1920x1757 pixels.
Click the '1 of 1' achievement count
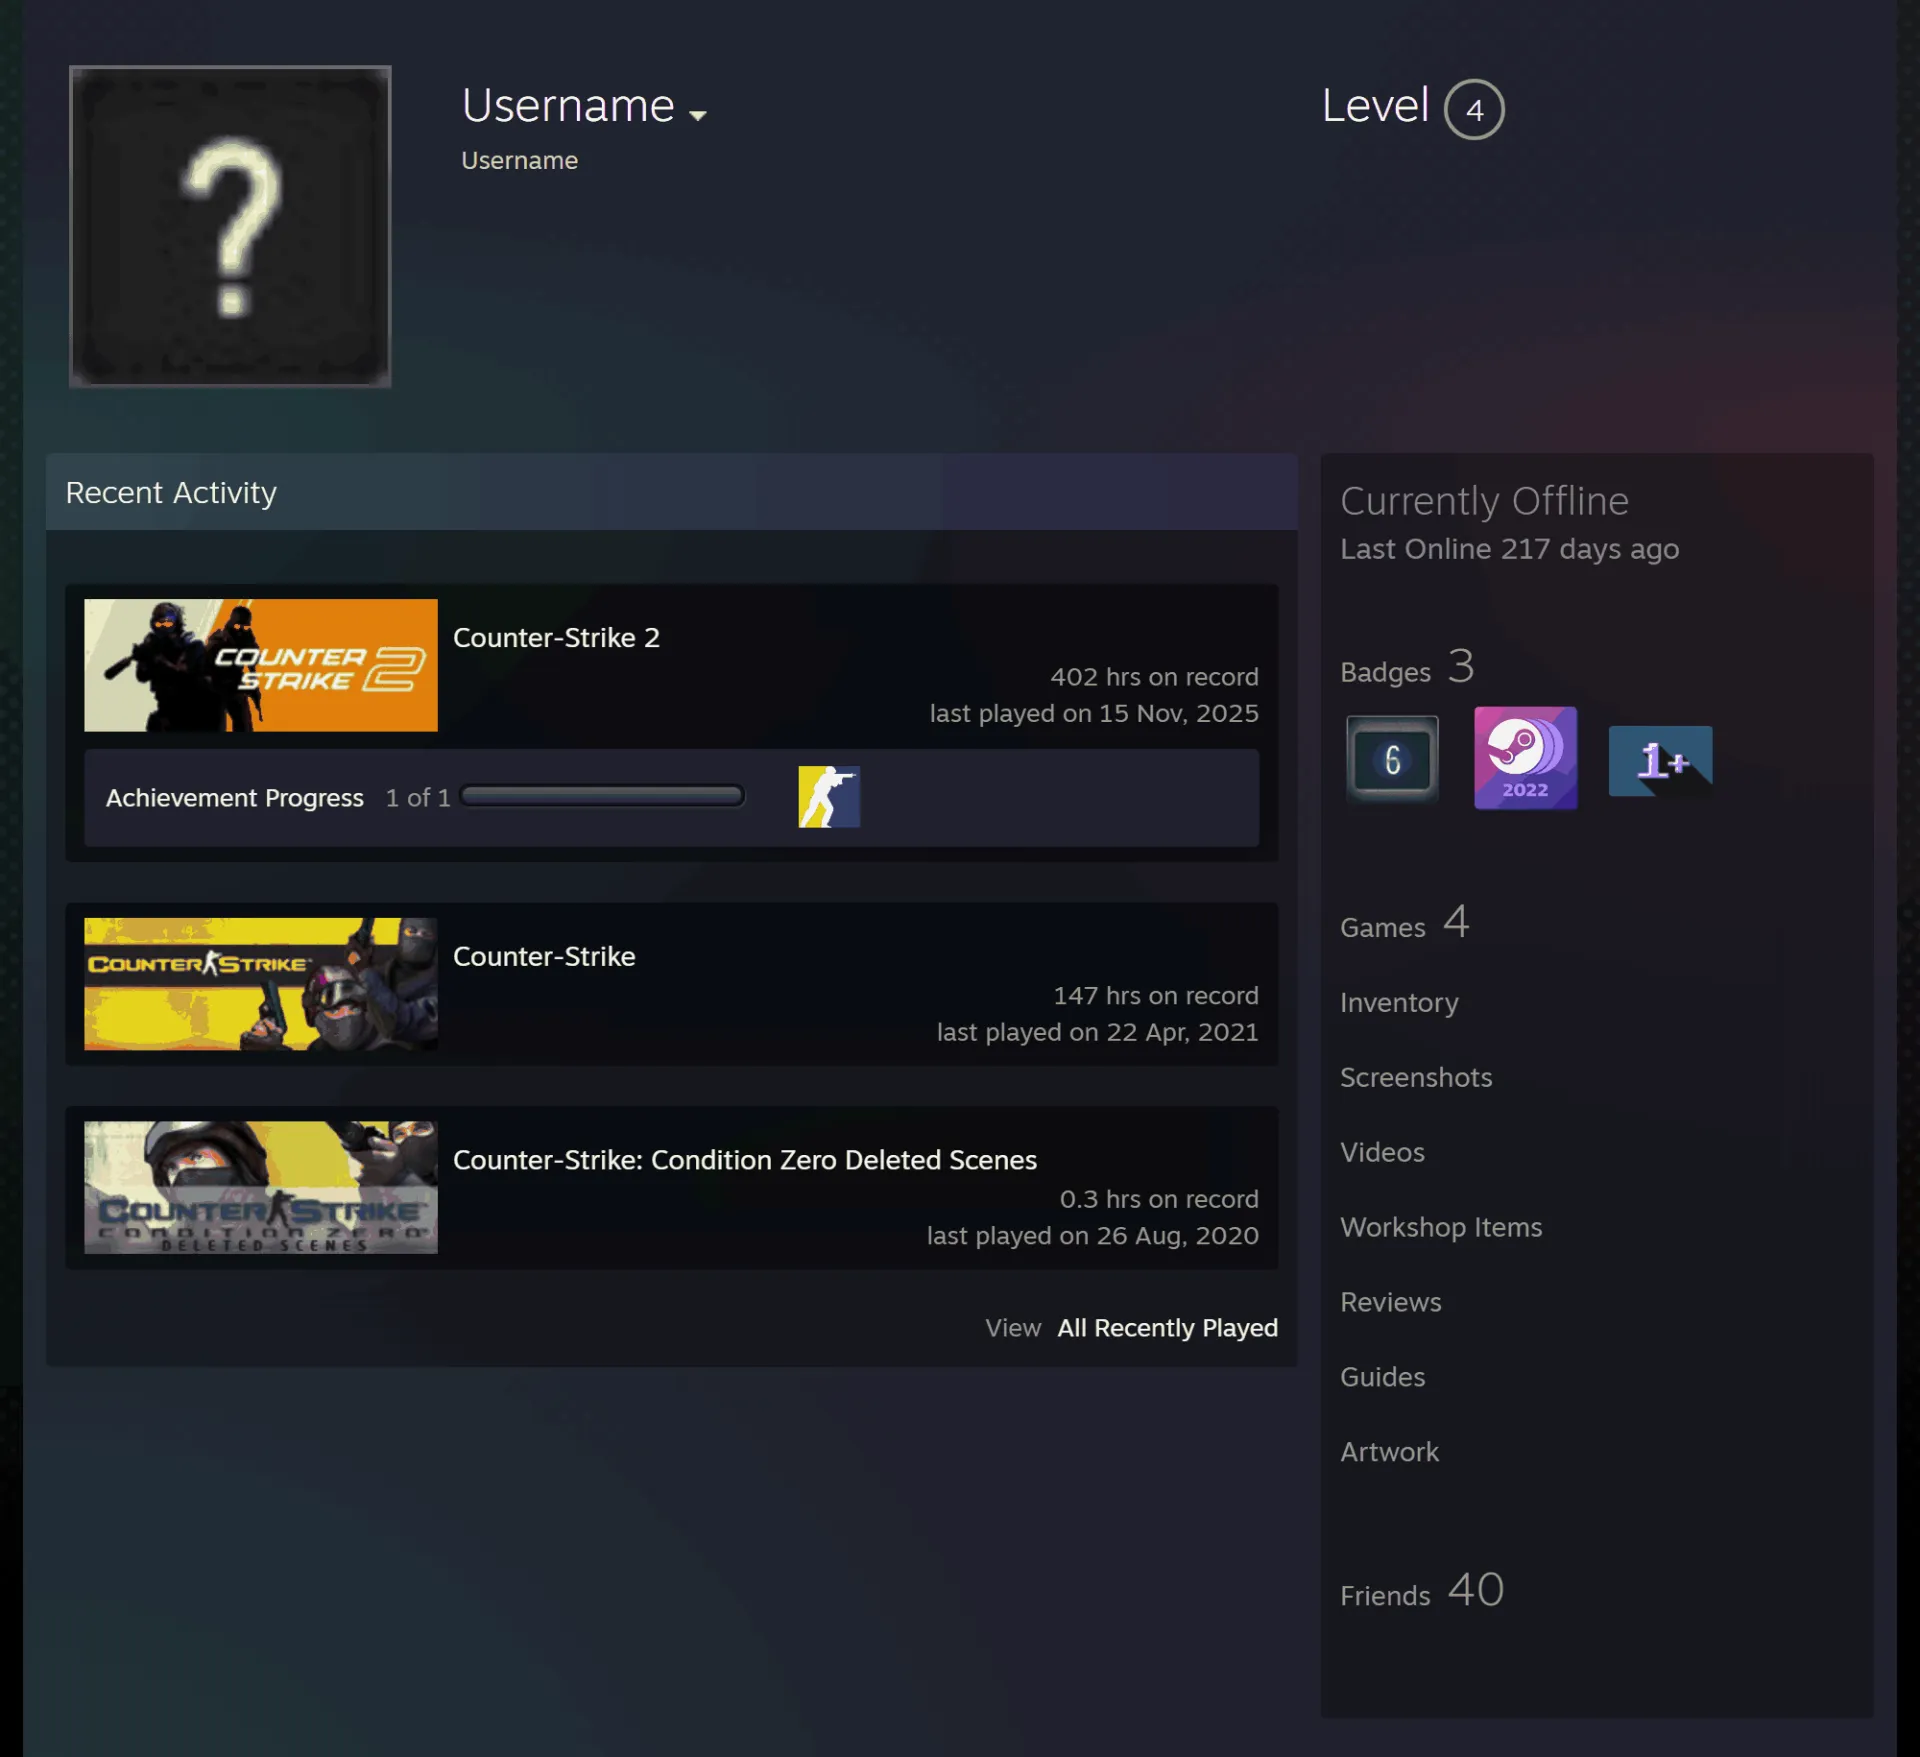(418, 798)
